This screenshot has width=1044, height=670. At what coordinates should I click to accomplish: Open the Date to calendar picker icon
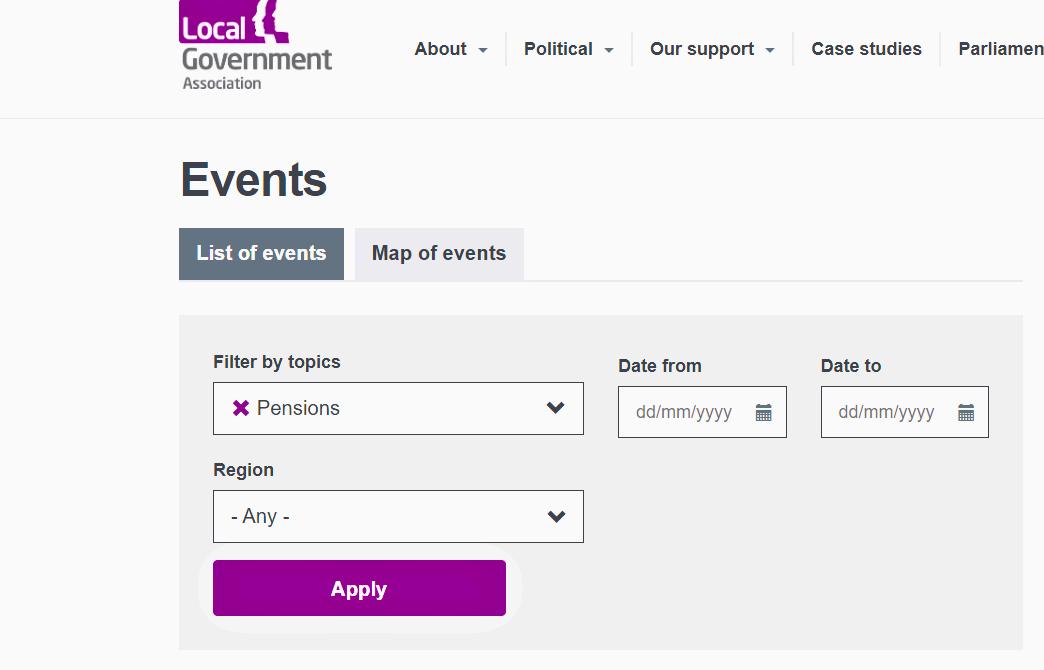pyautogui.click(x=965, y=412)
